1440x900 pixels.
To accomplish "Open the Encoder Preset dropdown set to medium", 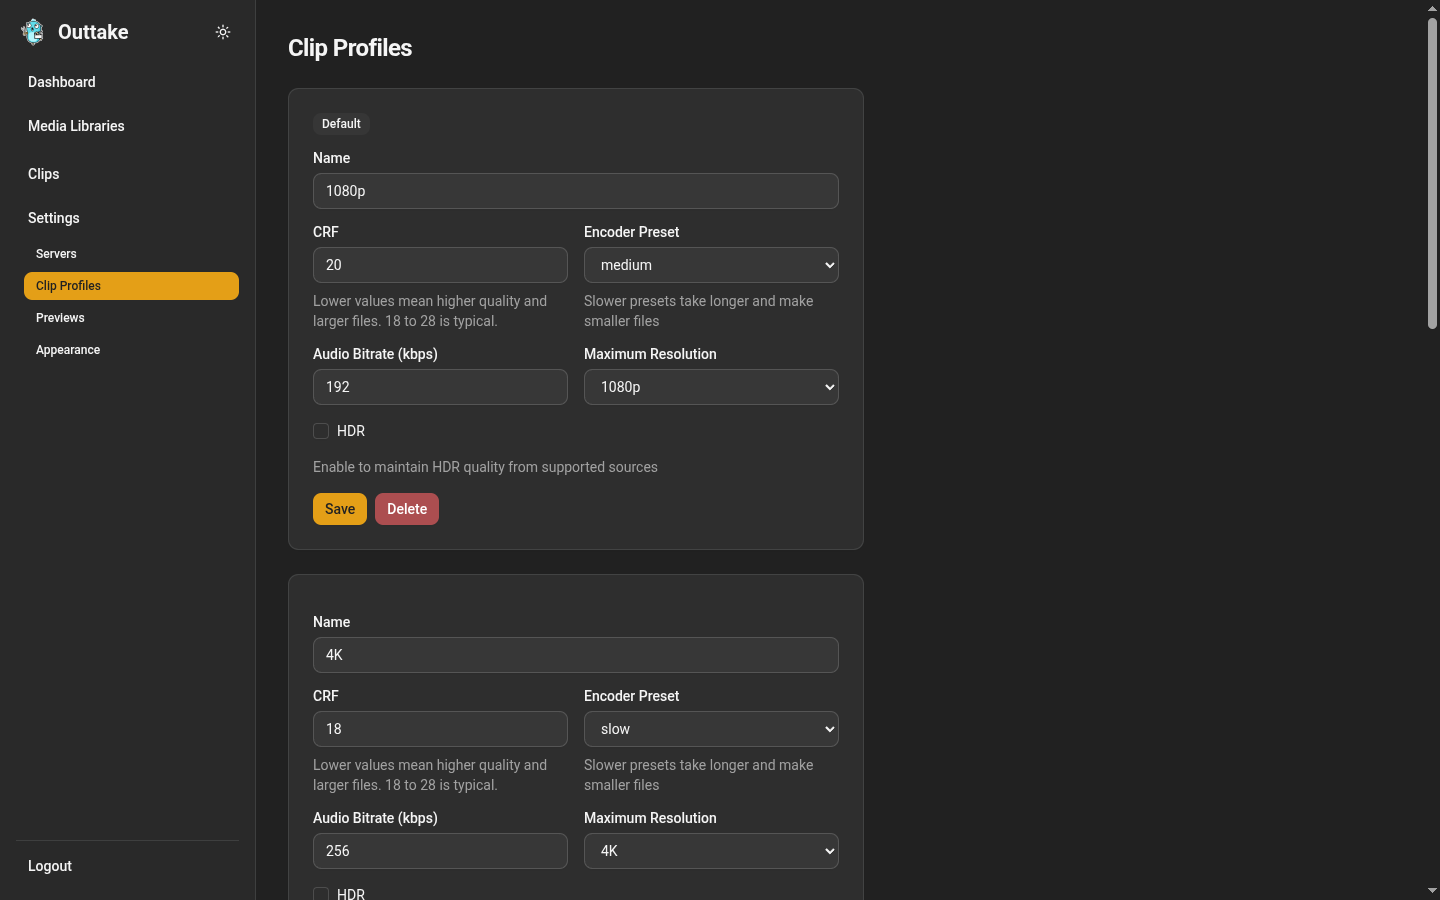I will [711, 265].
